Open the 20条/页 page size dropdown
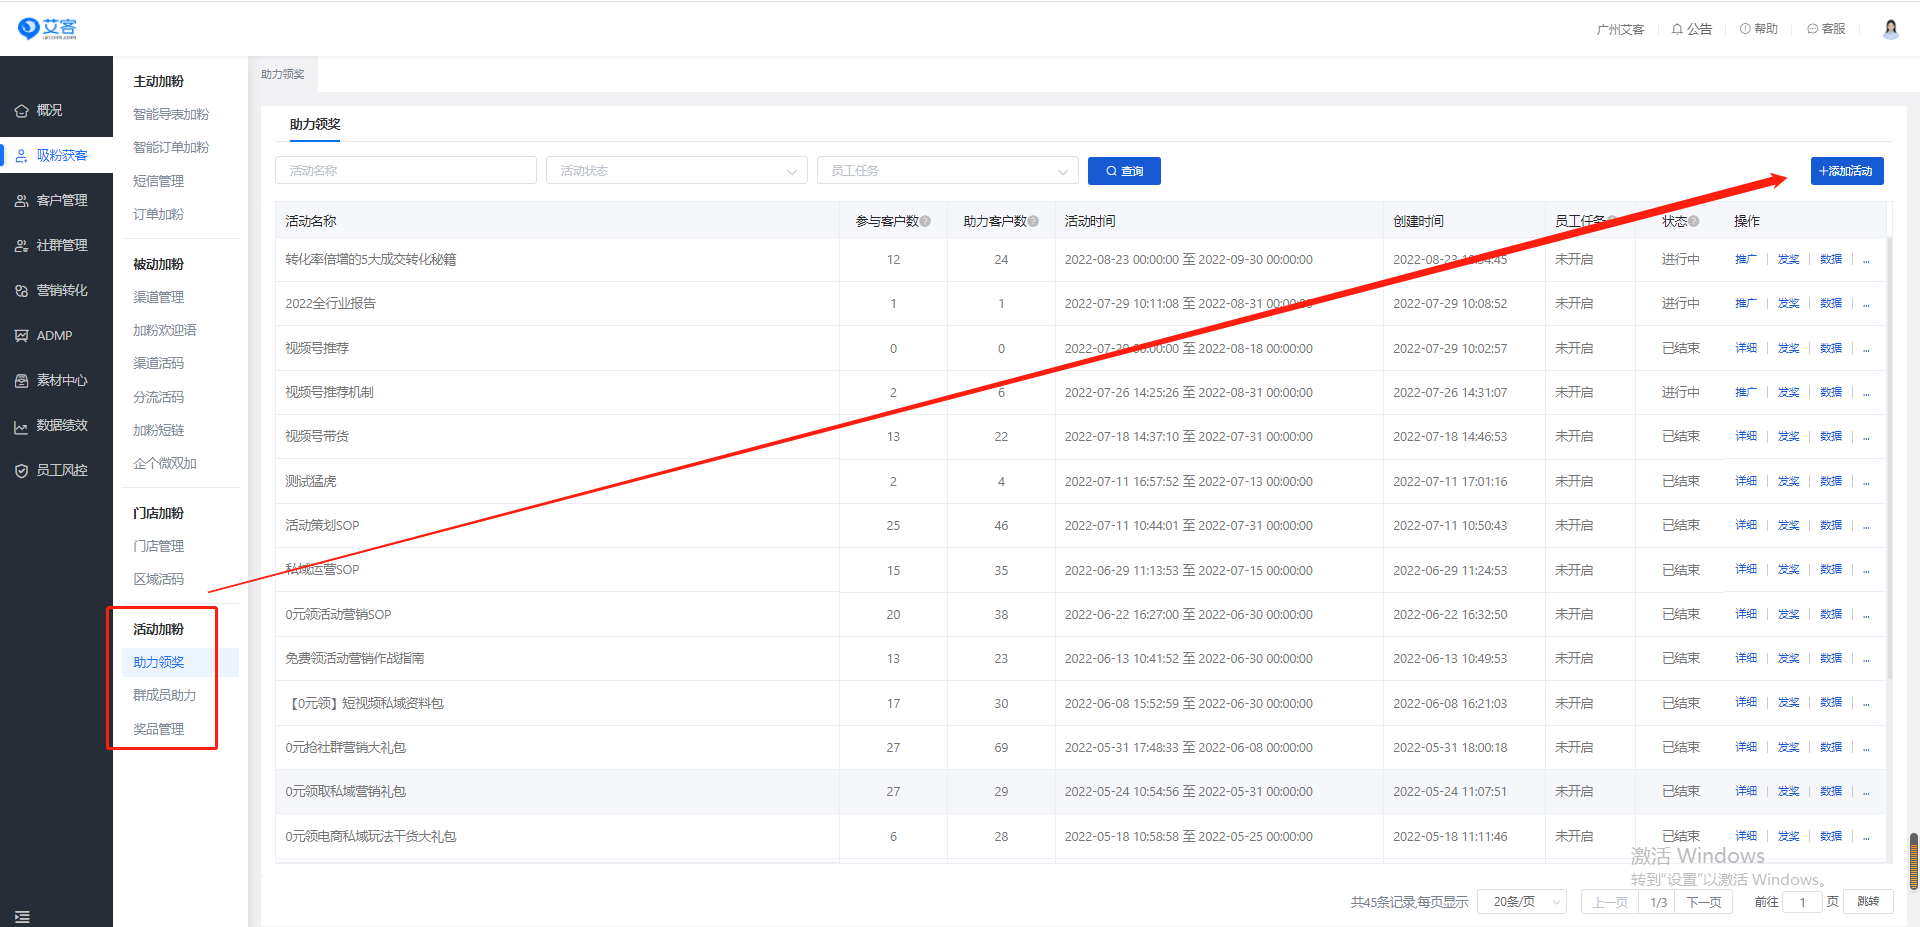The width and height of the screenshot is (1920, 927). (x=1522, y=902)
